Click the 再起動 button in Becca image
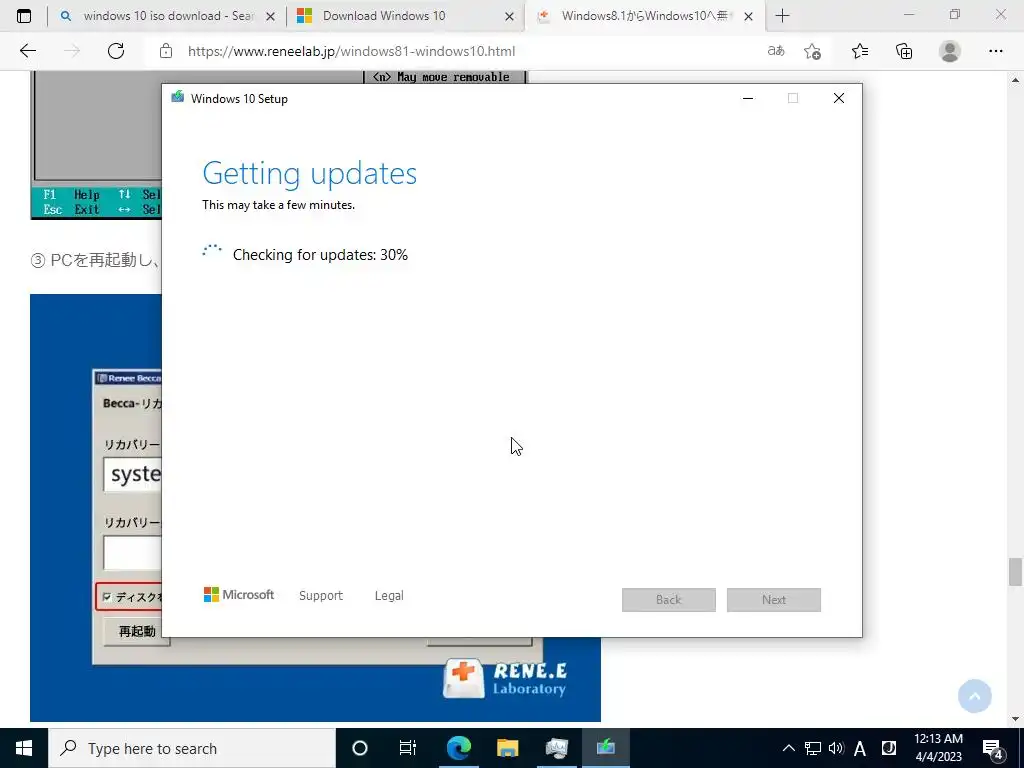The image size is (1024, 768). [x=136, y=631]
